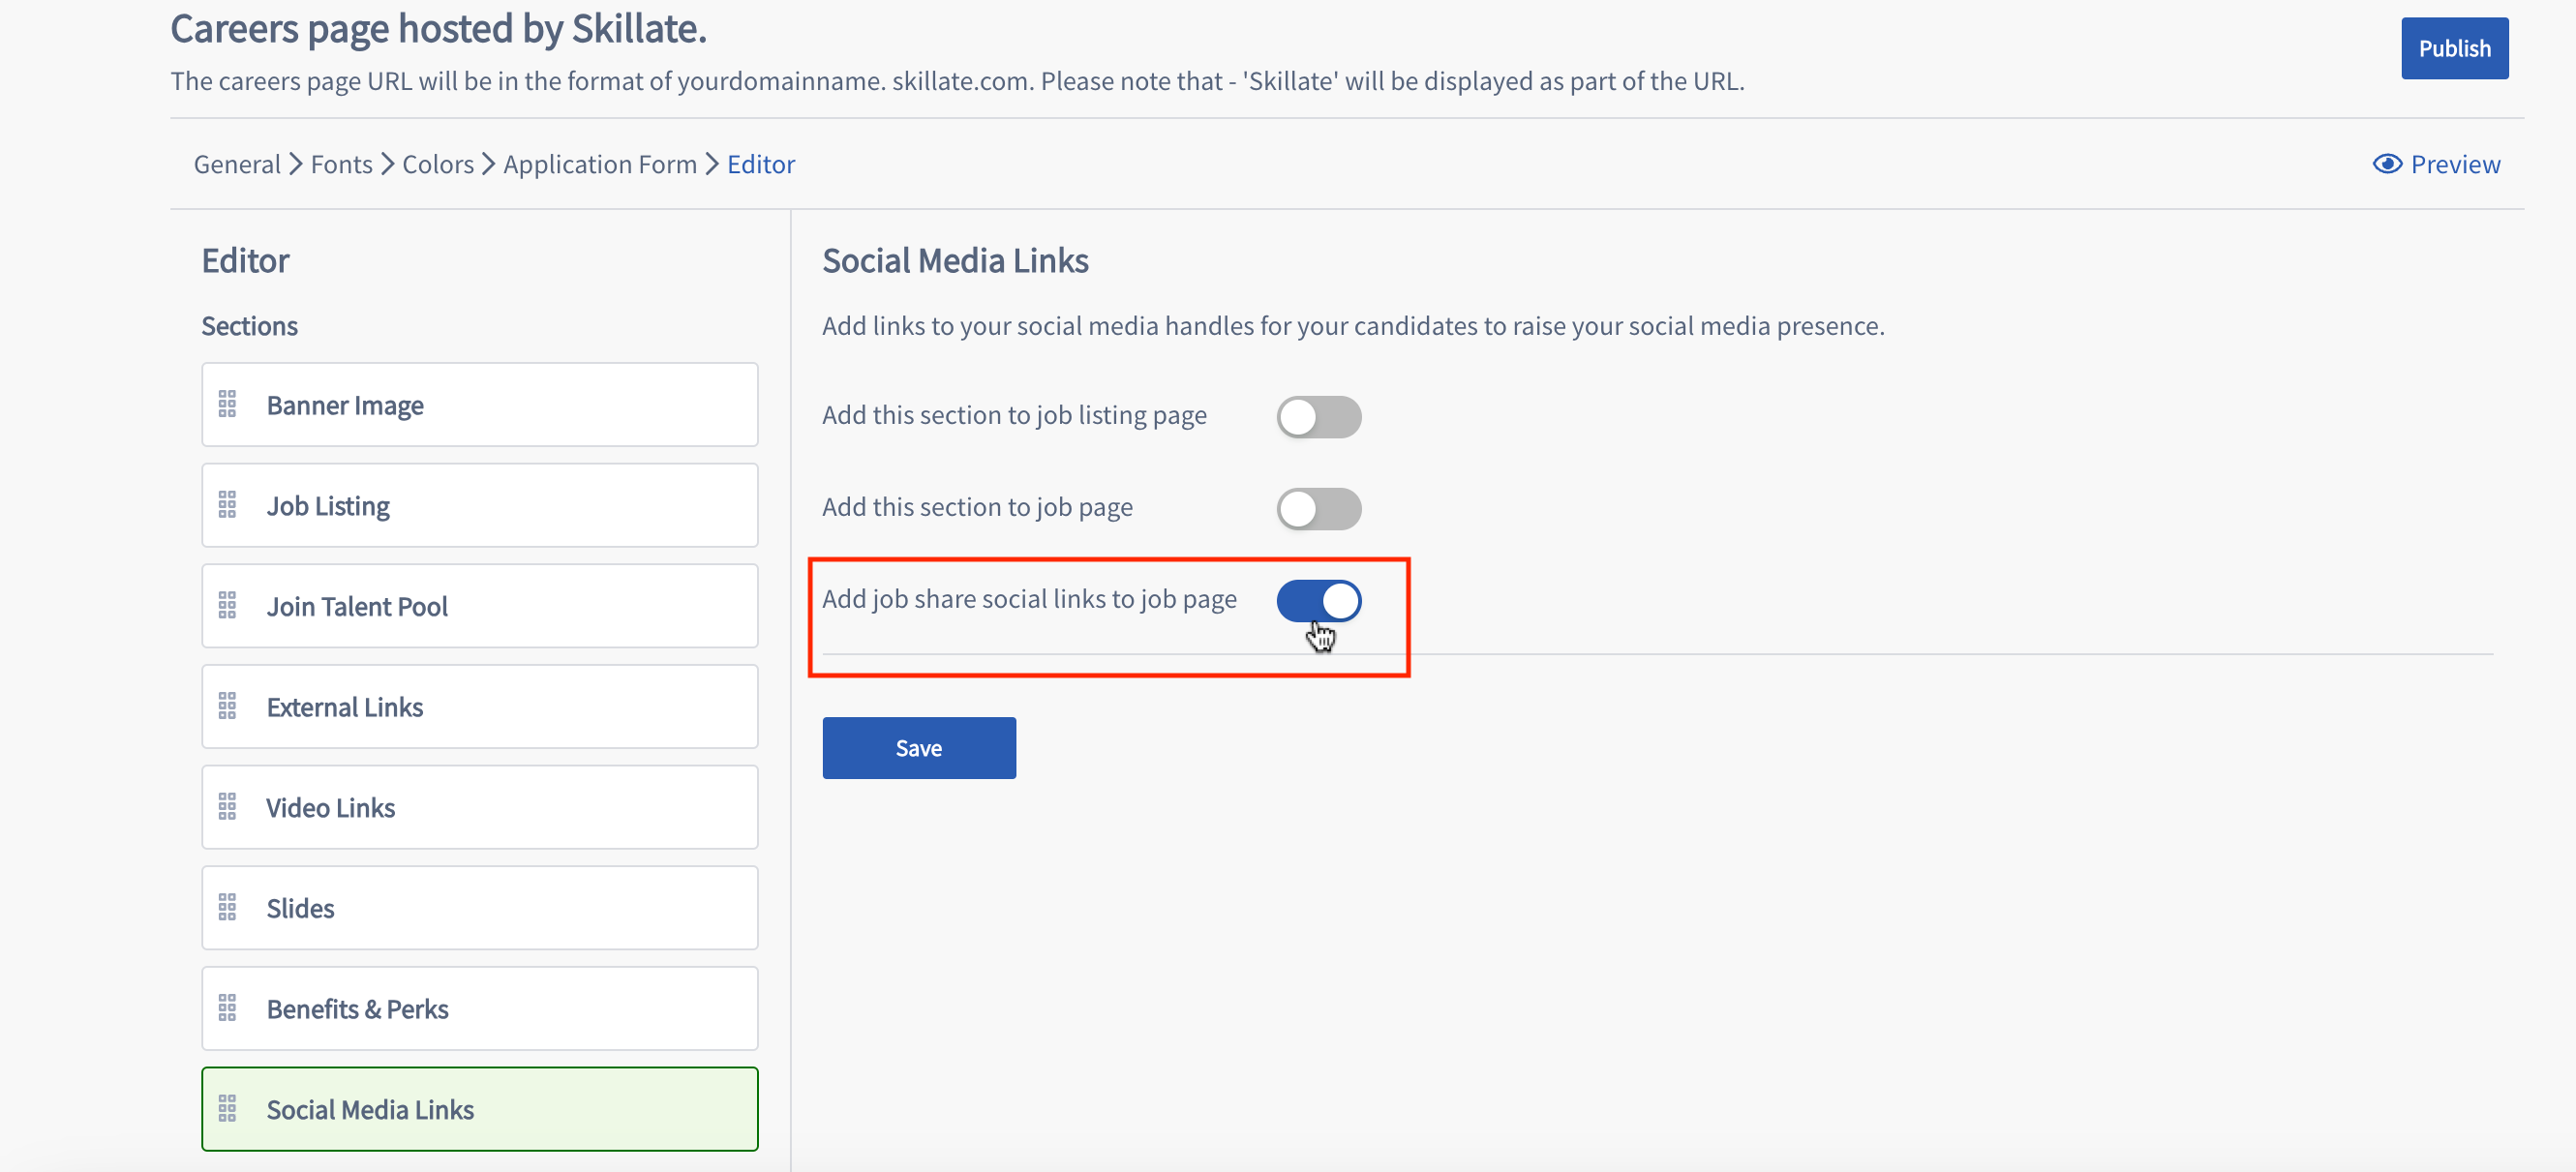Click drag handle icon beside Video Links
Screen dimensions: 2576x1172
[x=227, y=807]
